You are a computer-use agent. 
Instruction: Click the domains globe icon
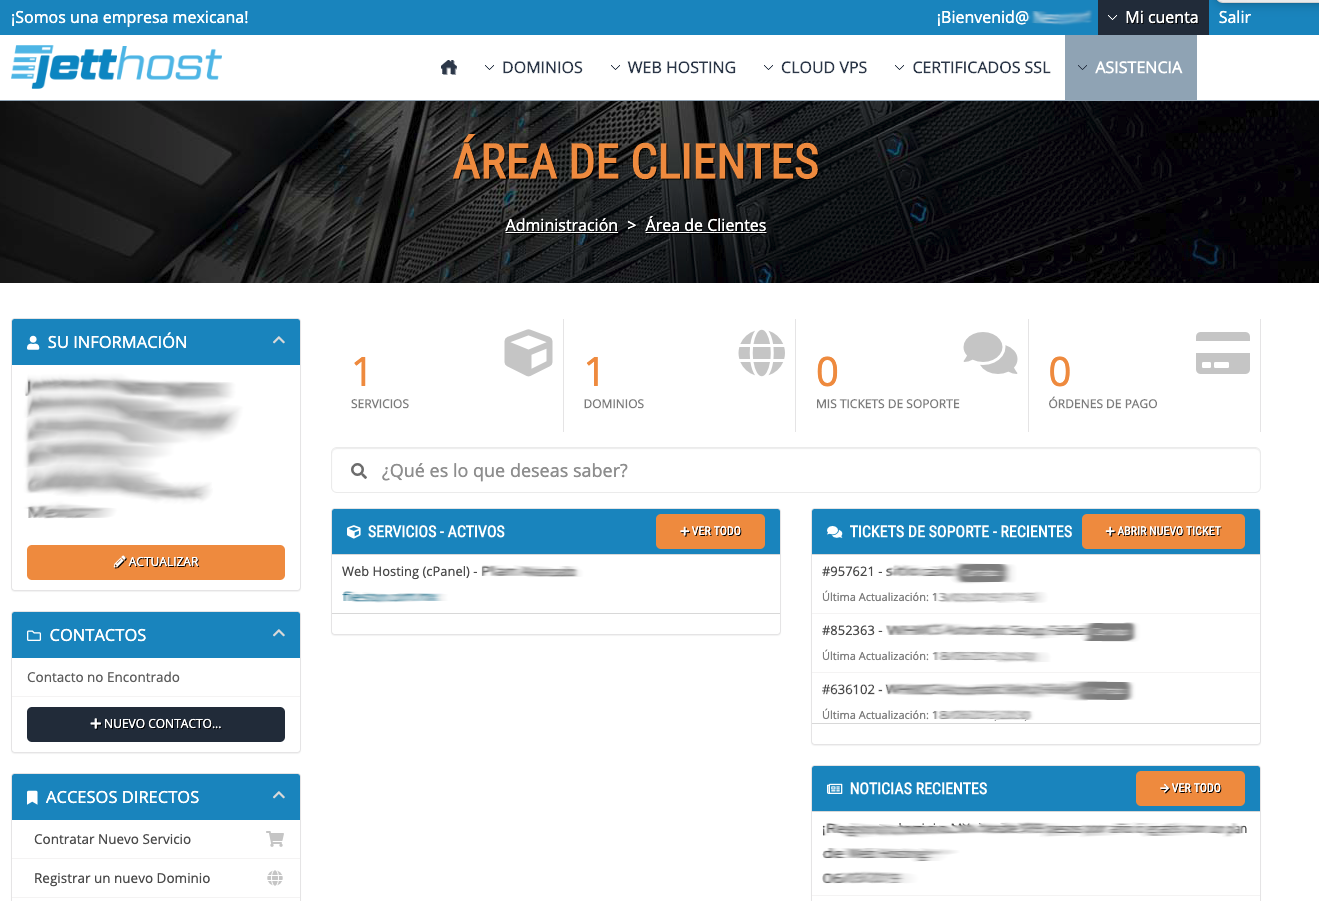click(x=761, y=353)
